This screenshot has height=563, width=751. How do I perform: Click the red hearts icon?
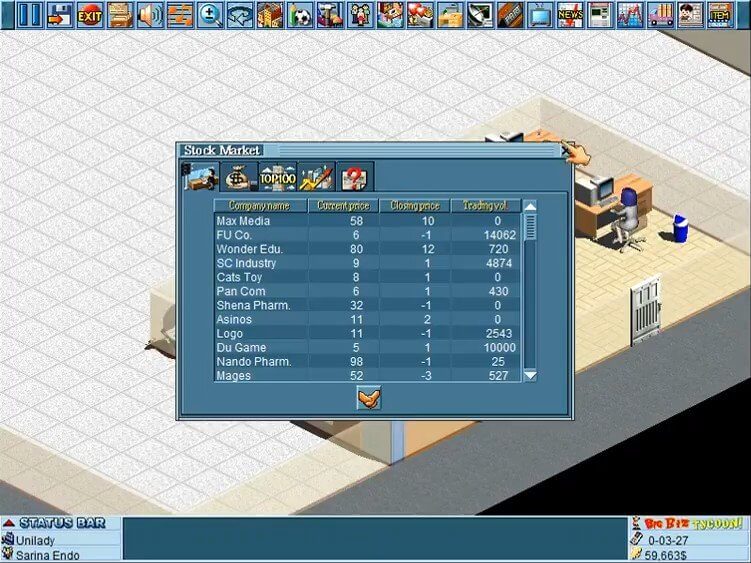coord(420,14)
